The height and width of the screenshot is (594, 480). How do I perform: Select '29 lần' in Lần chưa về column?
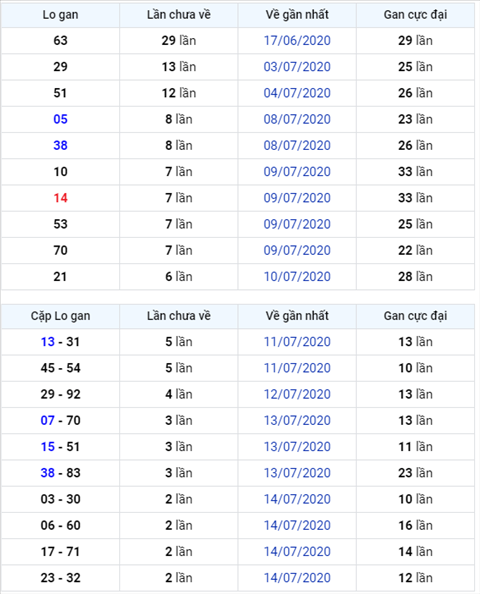(179, 41)
